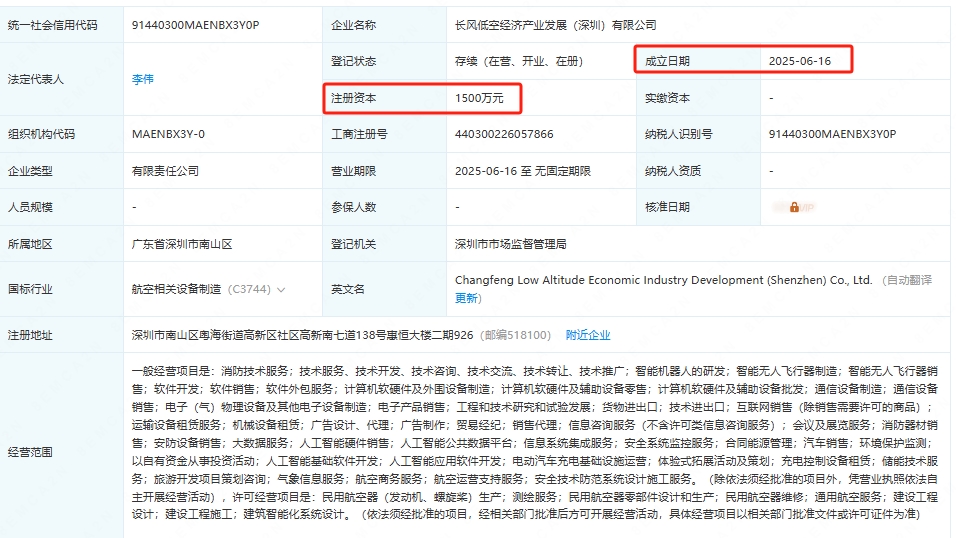Select company name 长风低空经济产业发展（深圳）有限公司
956x538 pixels.
pos(555,25)
